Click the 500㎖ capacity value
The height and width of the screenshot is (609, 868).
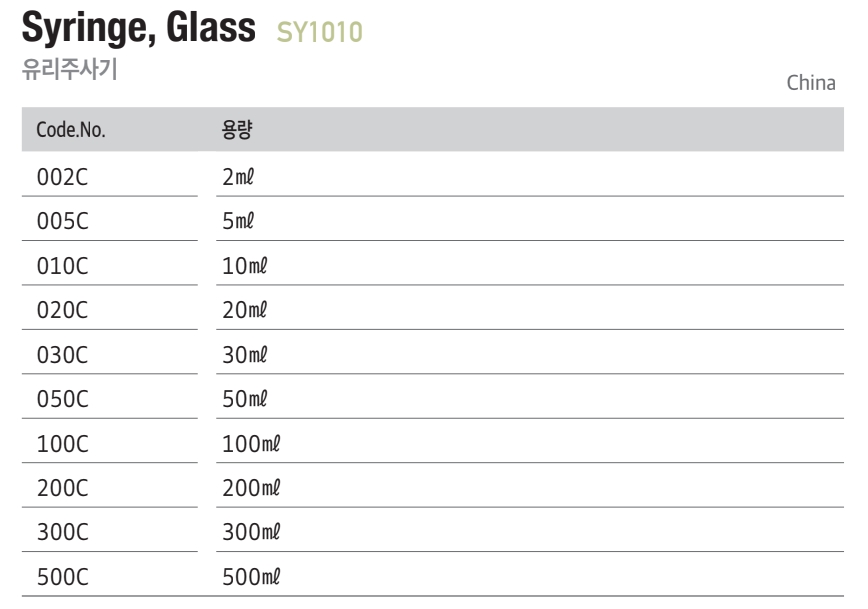coord(251,577)
